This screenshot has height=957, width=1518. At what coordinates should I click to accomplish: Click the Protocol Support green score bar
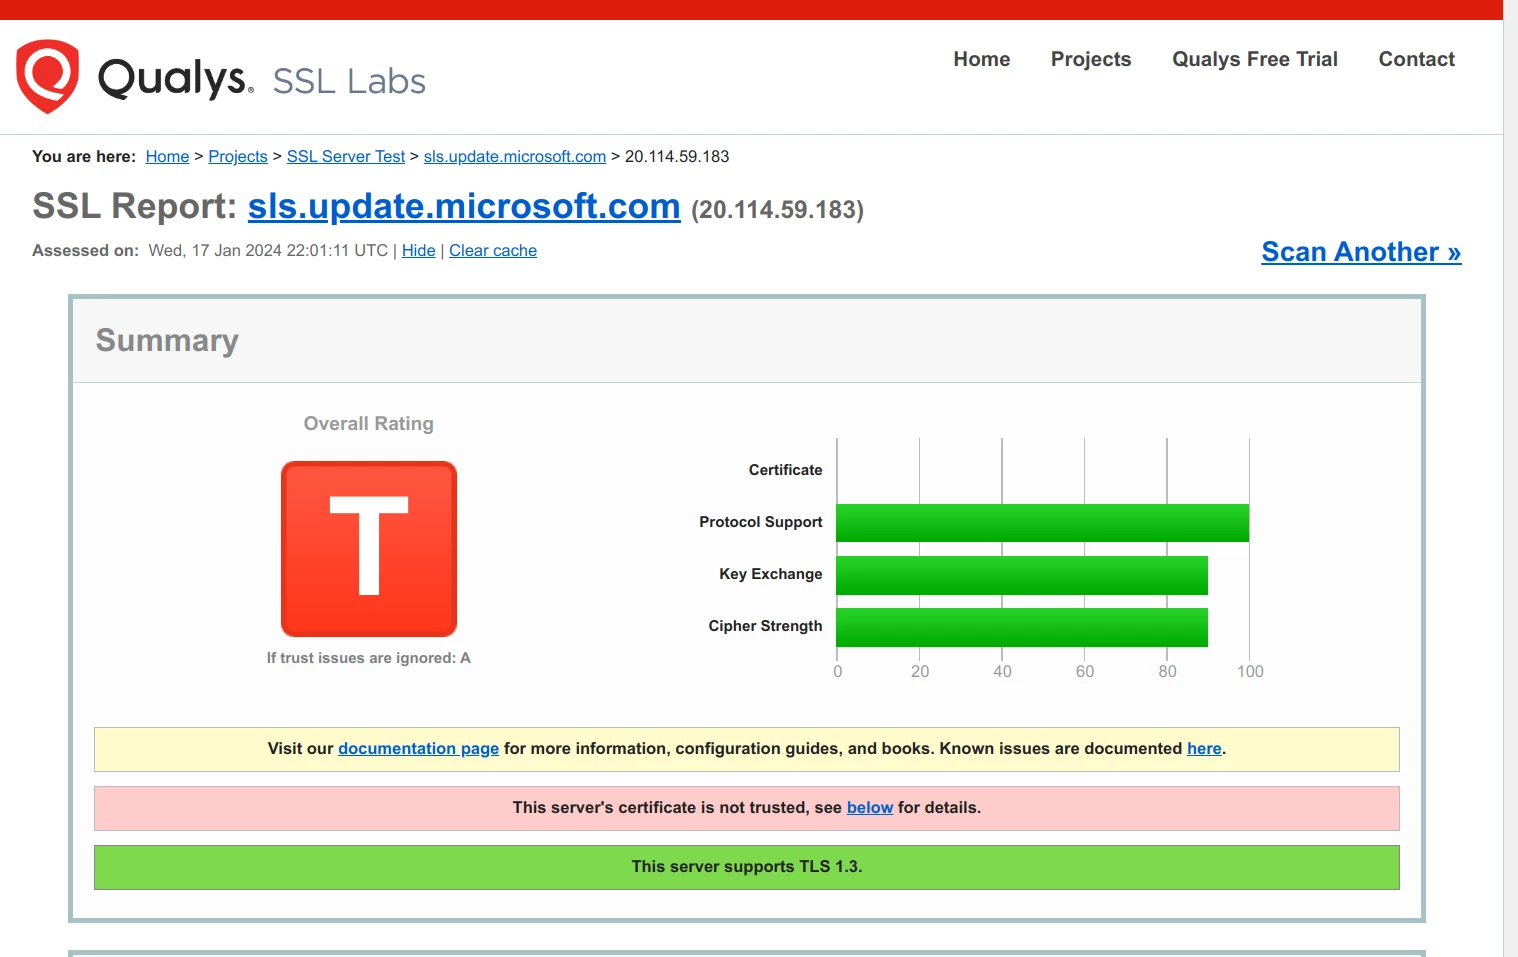click(x=1043, y=523)
